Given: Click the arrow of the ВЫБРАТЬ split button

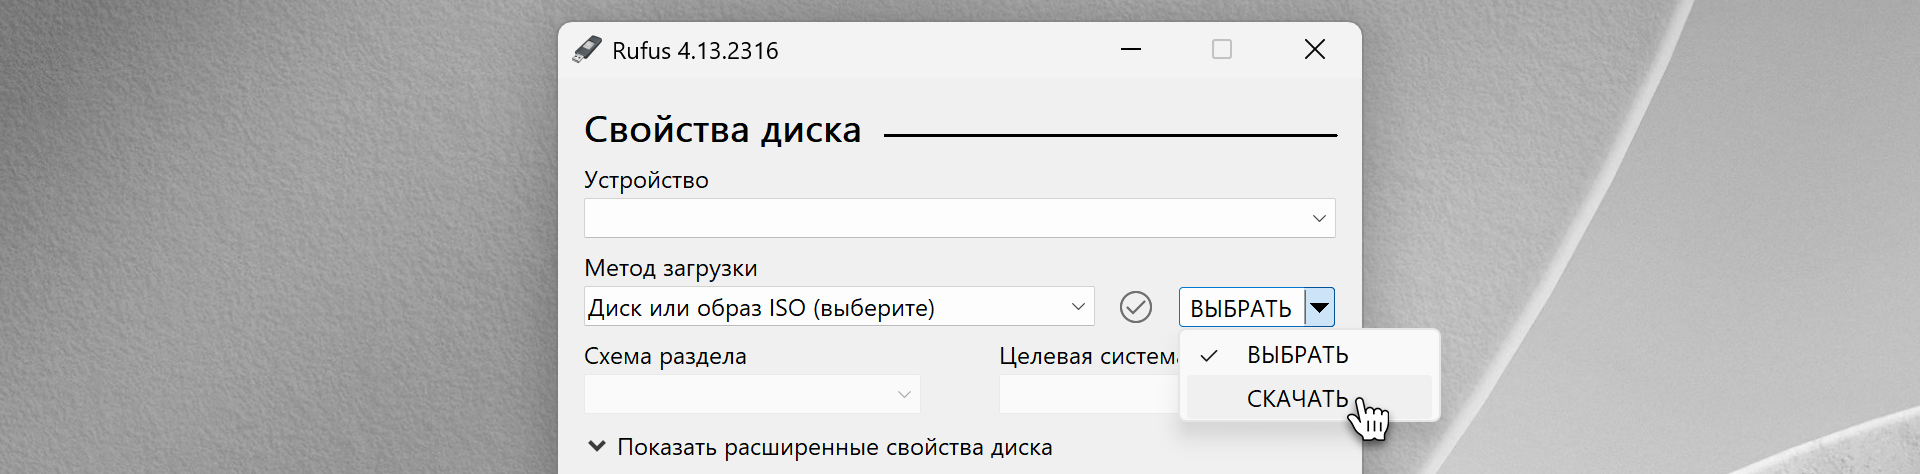Looking at the screenshot, I should pyautogui.click(x=1320, y=307).
